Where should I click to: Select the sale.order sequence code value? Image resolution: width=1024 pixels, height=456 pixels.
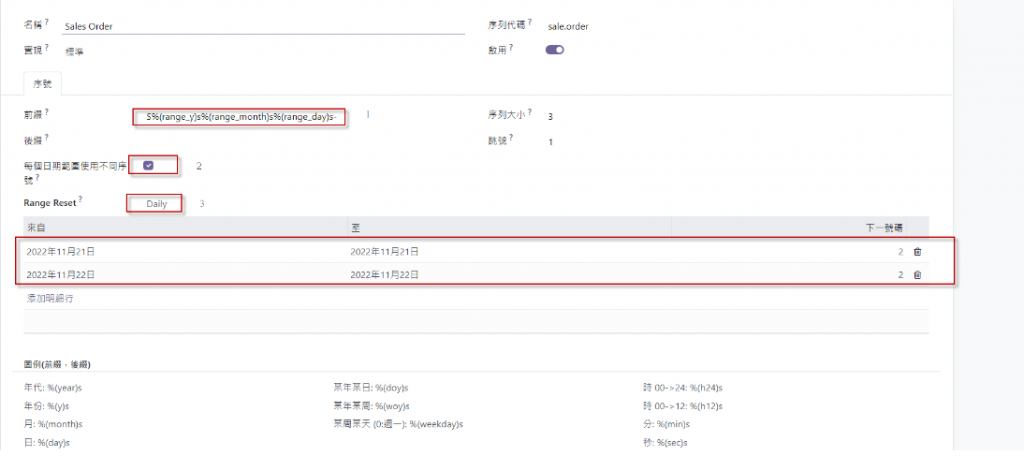(x=568, y=27)
